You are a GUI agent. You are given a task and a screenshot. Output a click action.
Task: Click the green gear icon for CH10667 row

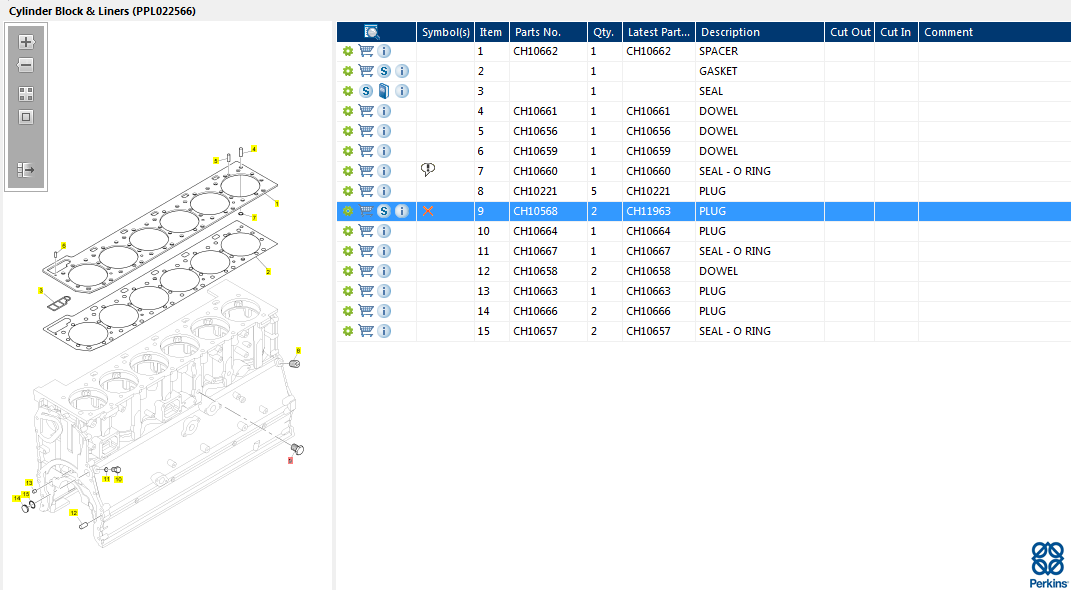click(x=348, y=251)
